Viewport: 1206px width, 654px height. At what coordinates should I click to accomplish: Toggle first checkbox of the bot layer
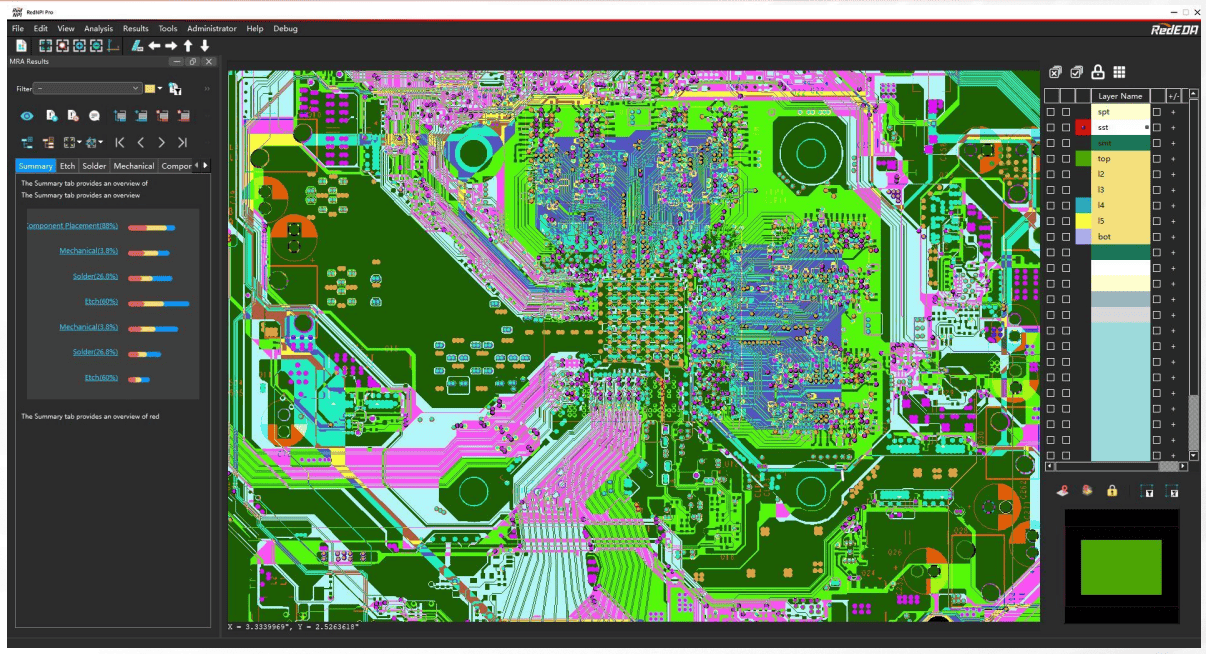[x=1050, y=237]
